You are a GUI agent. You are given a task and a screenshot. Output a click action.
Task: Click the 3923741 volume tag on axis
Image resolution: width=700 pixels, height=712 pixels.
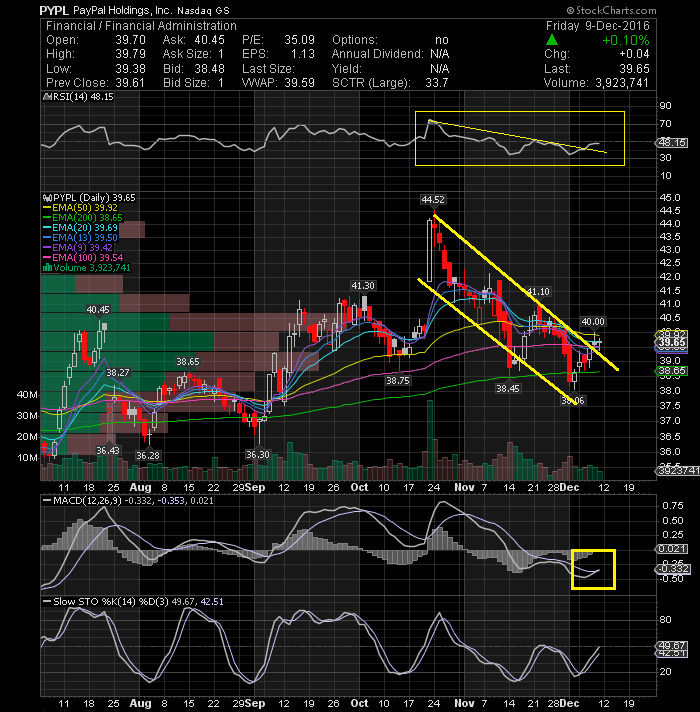pyautogui.click(x=678, y=471)
